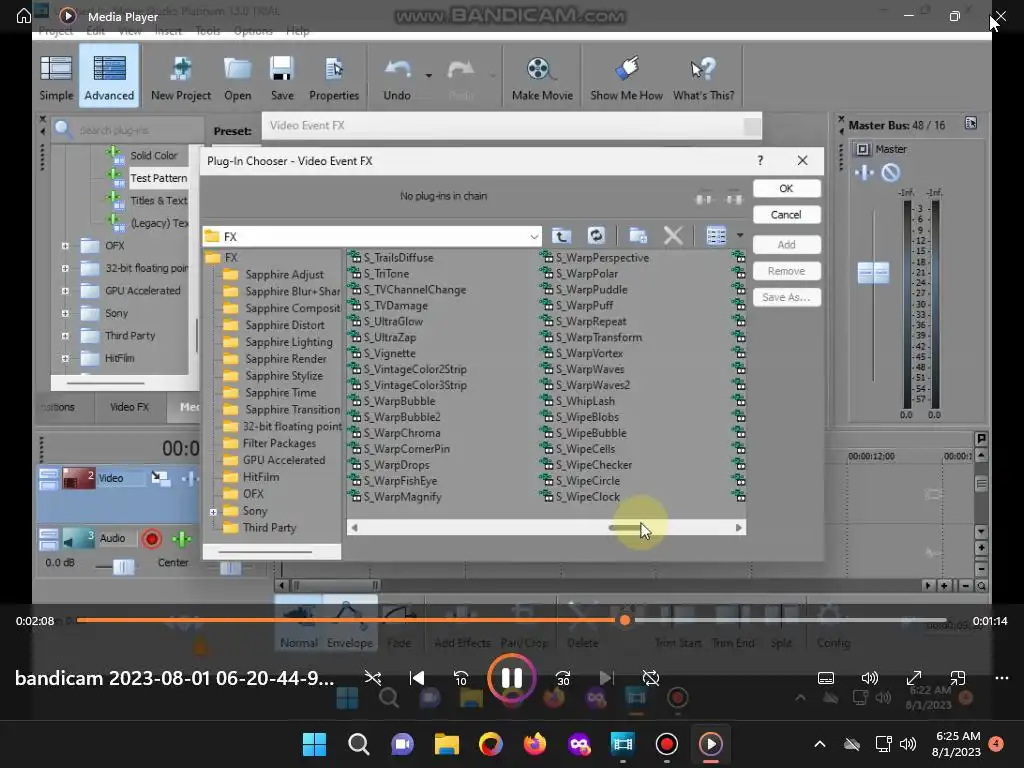This screenshot has height=768, width=1024.
Task: Adjust the Master bus volume fader
Action: coord(873,272)
